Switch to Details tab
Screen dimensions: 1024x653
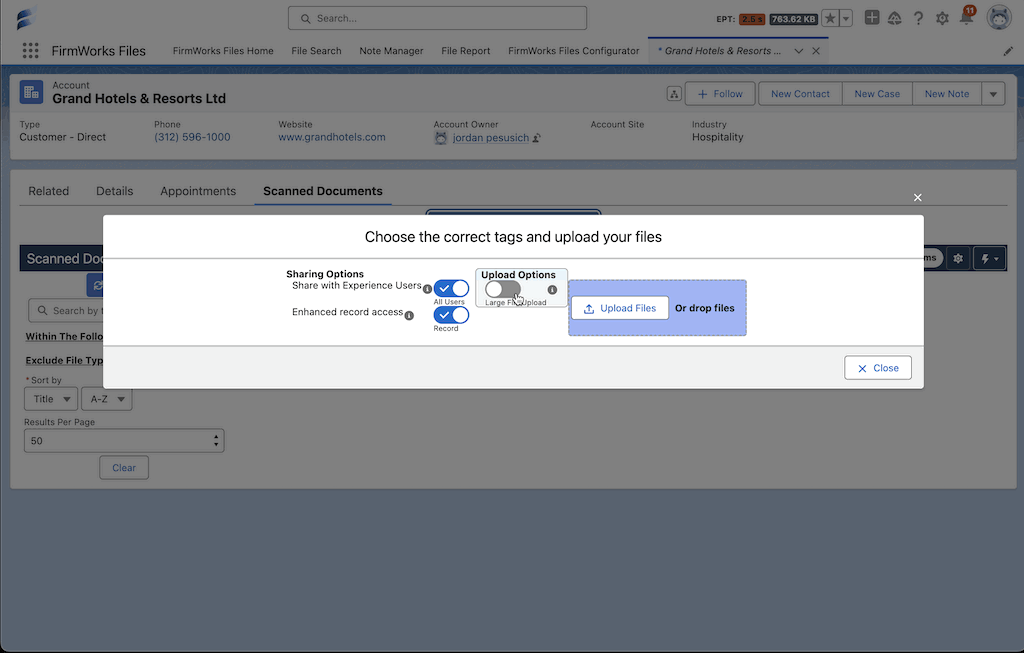pos(114,191)
